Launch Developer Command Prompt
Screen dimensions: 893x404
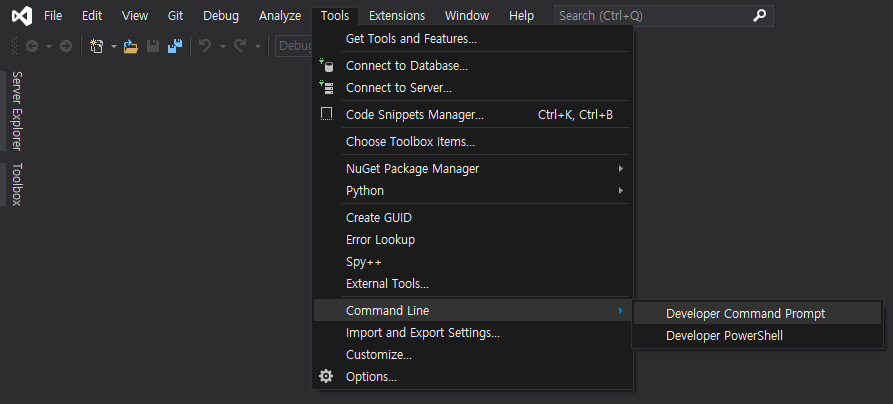coord(757,313)
